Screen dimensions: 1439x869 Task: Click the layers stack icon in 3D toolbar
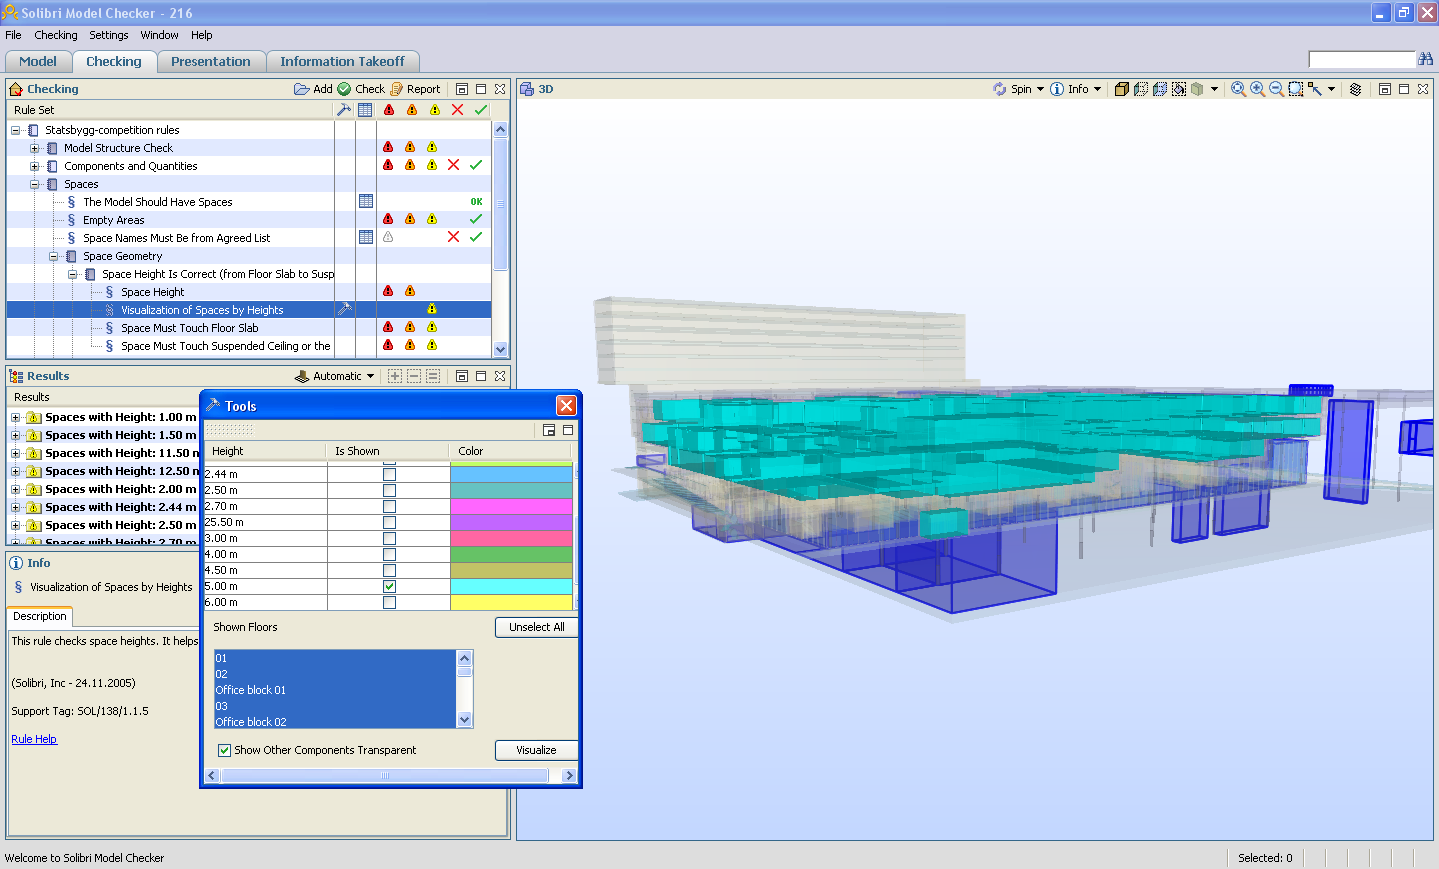point(1356,89)
